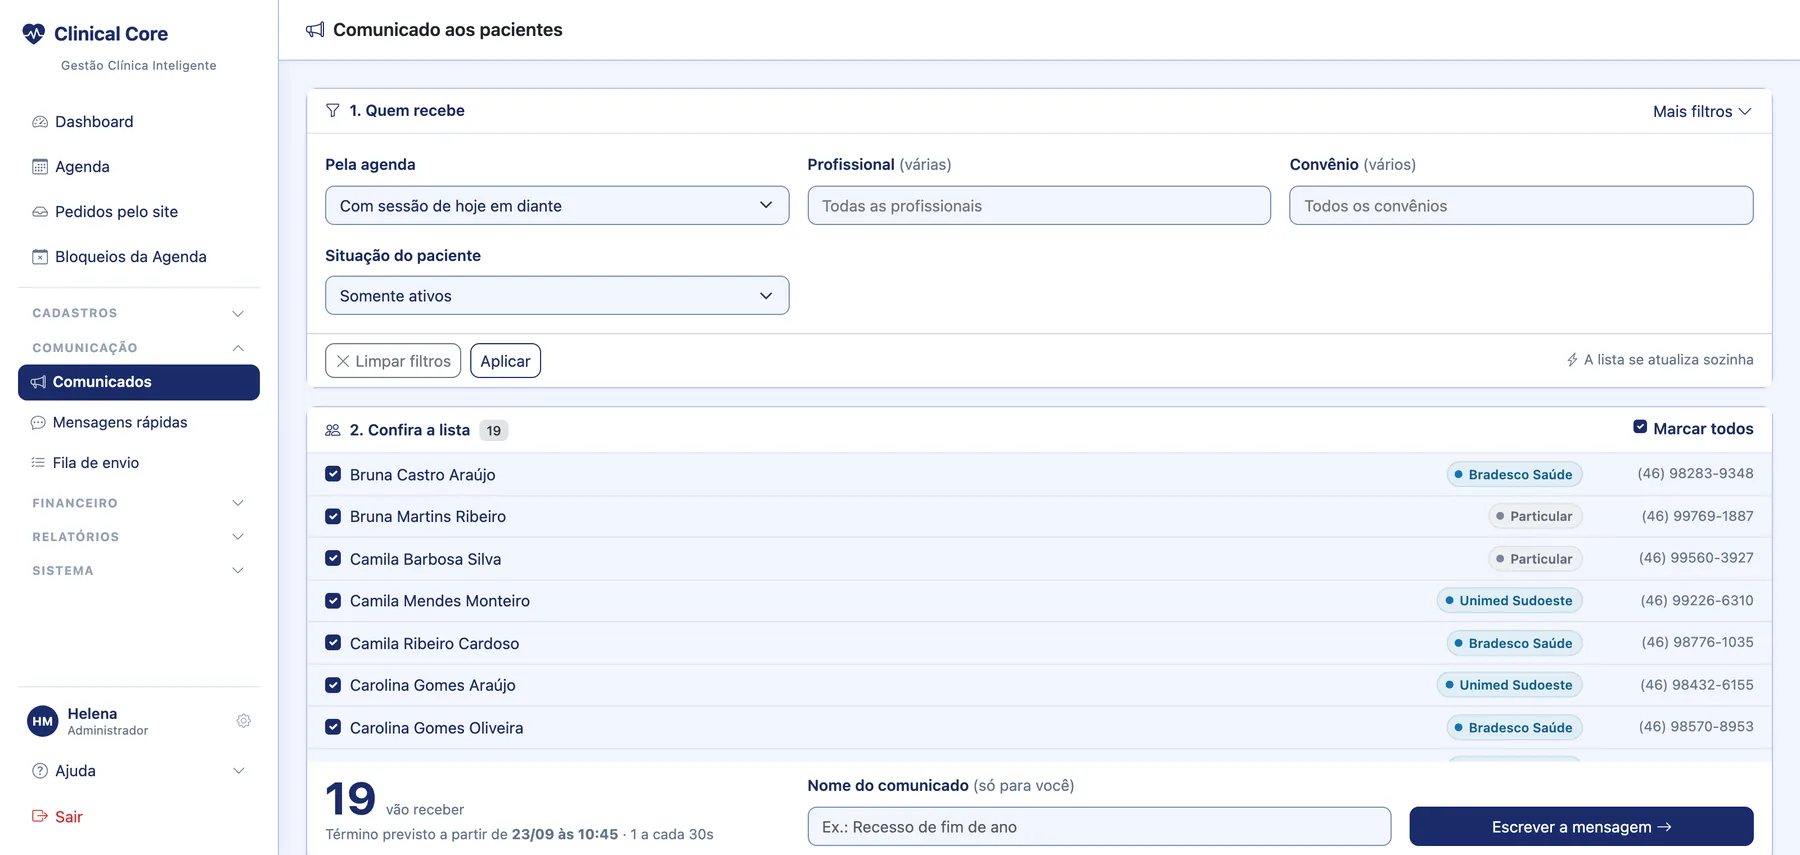Click the Agenda calendar icon
Screen dimensions: 1800x855
tap(40, 167)
